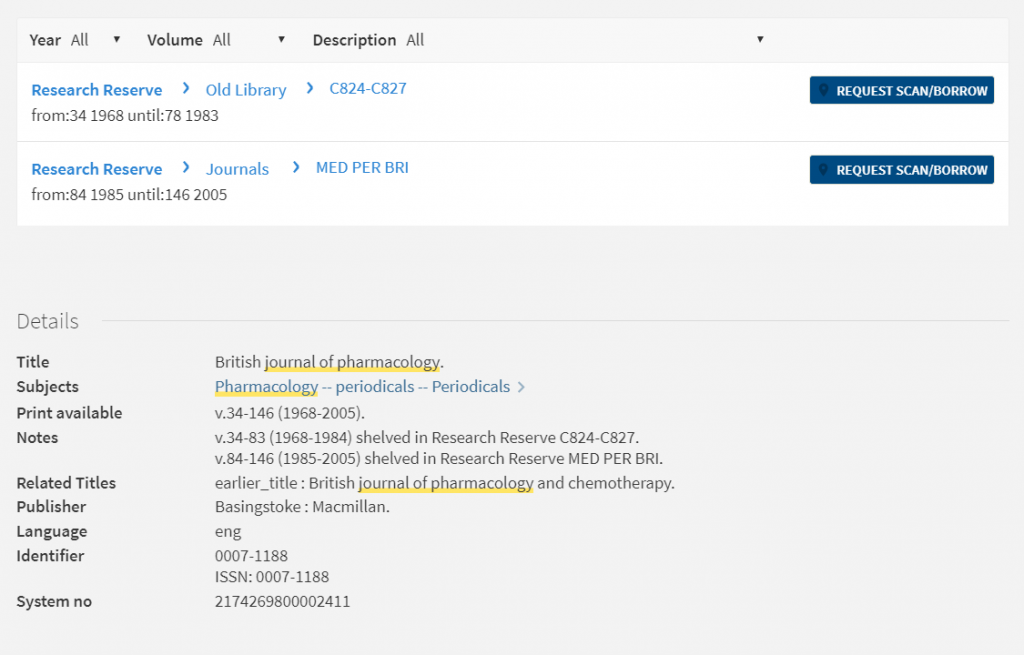Select the MED PER BRI shelf link
Viewport: 1024px width, 655px height.
[362, 167]
